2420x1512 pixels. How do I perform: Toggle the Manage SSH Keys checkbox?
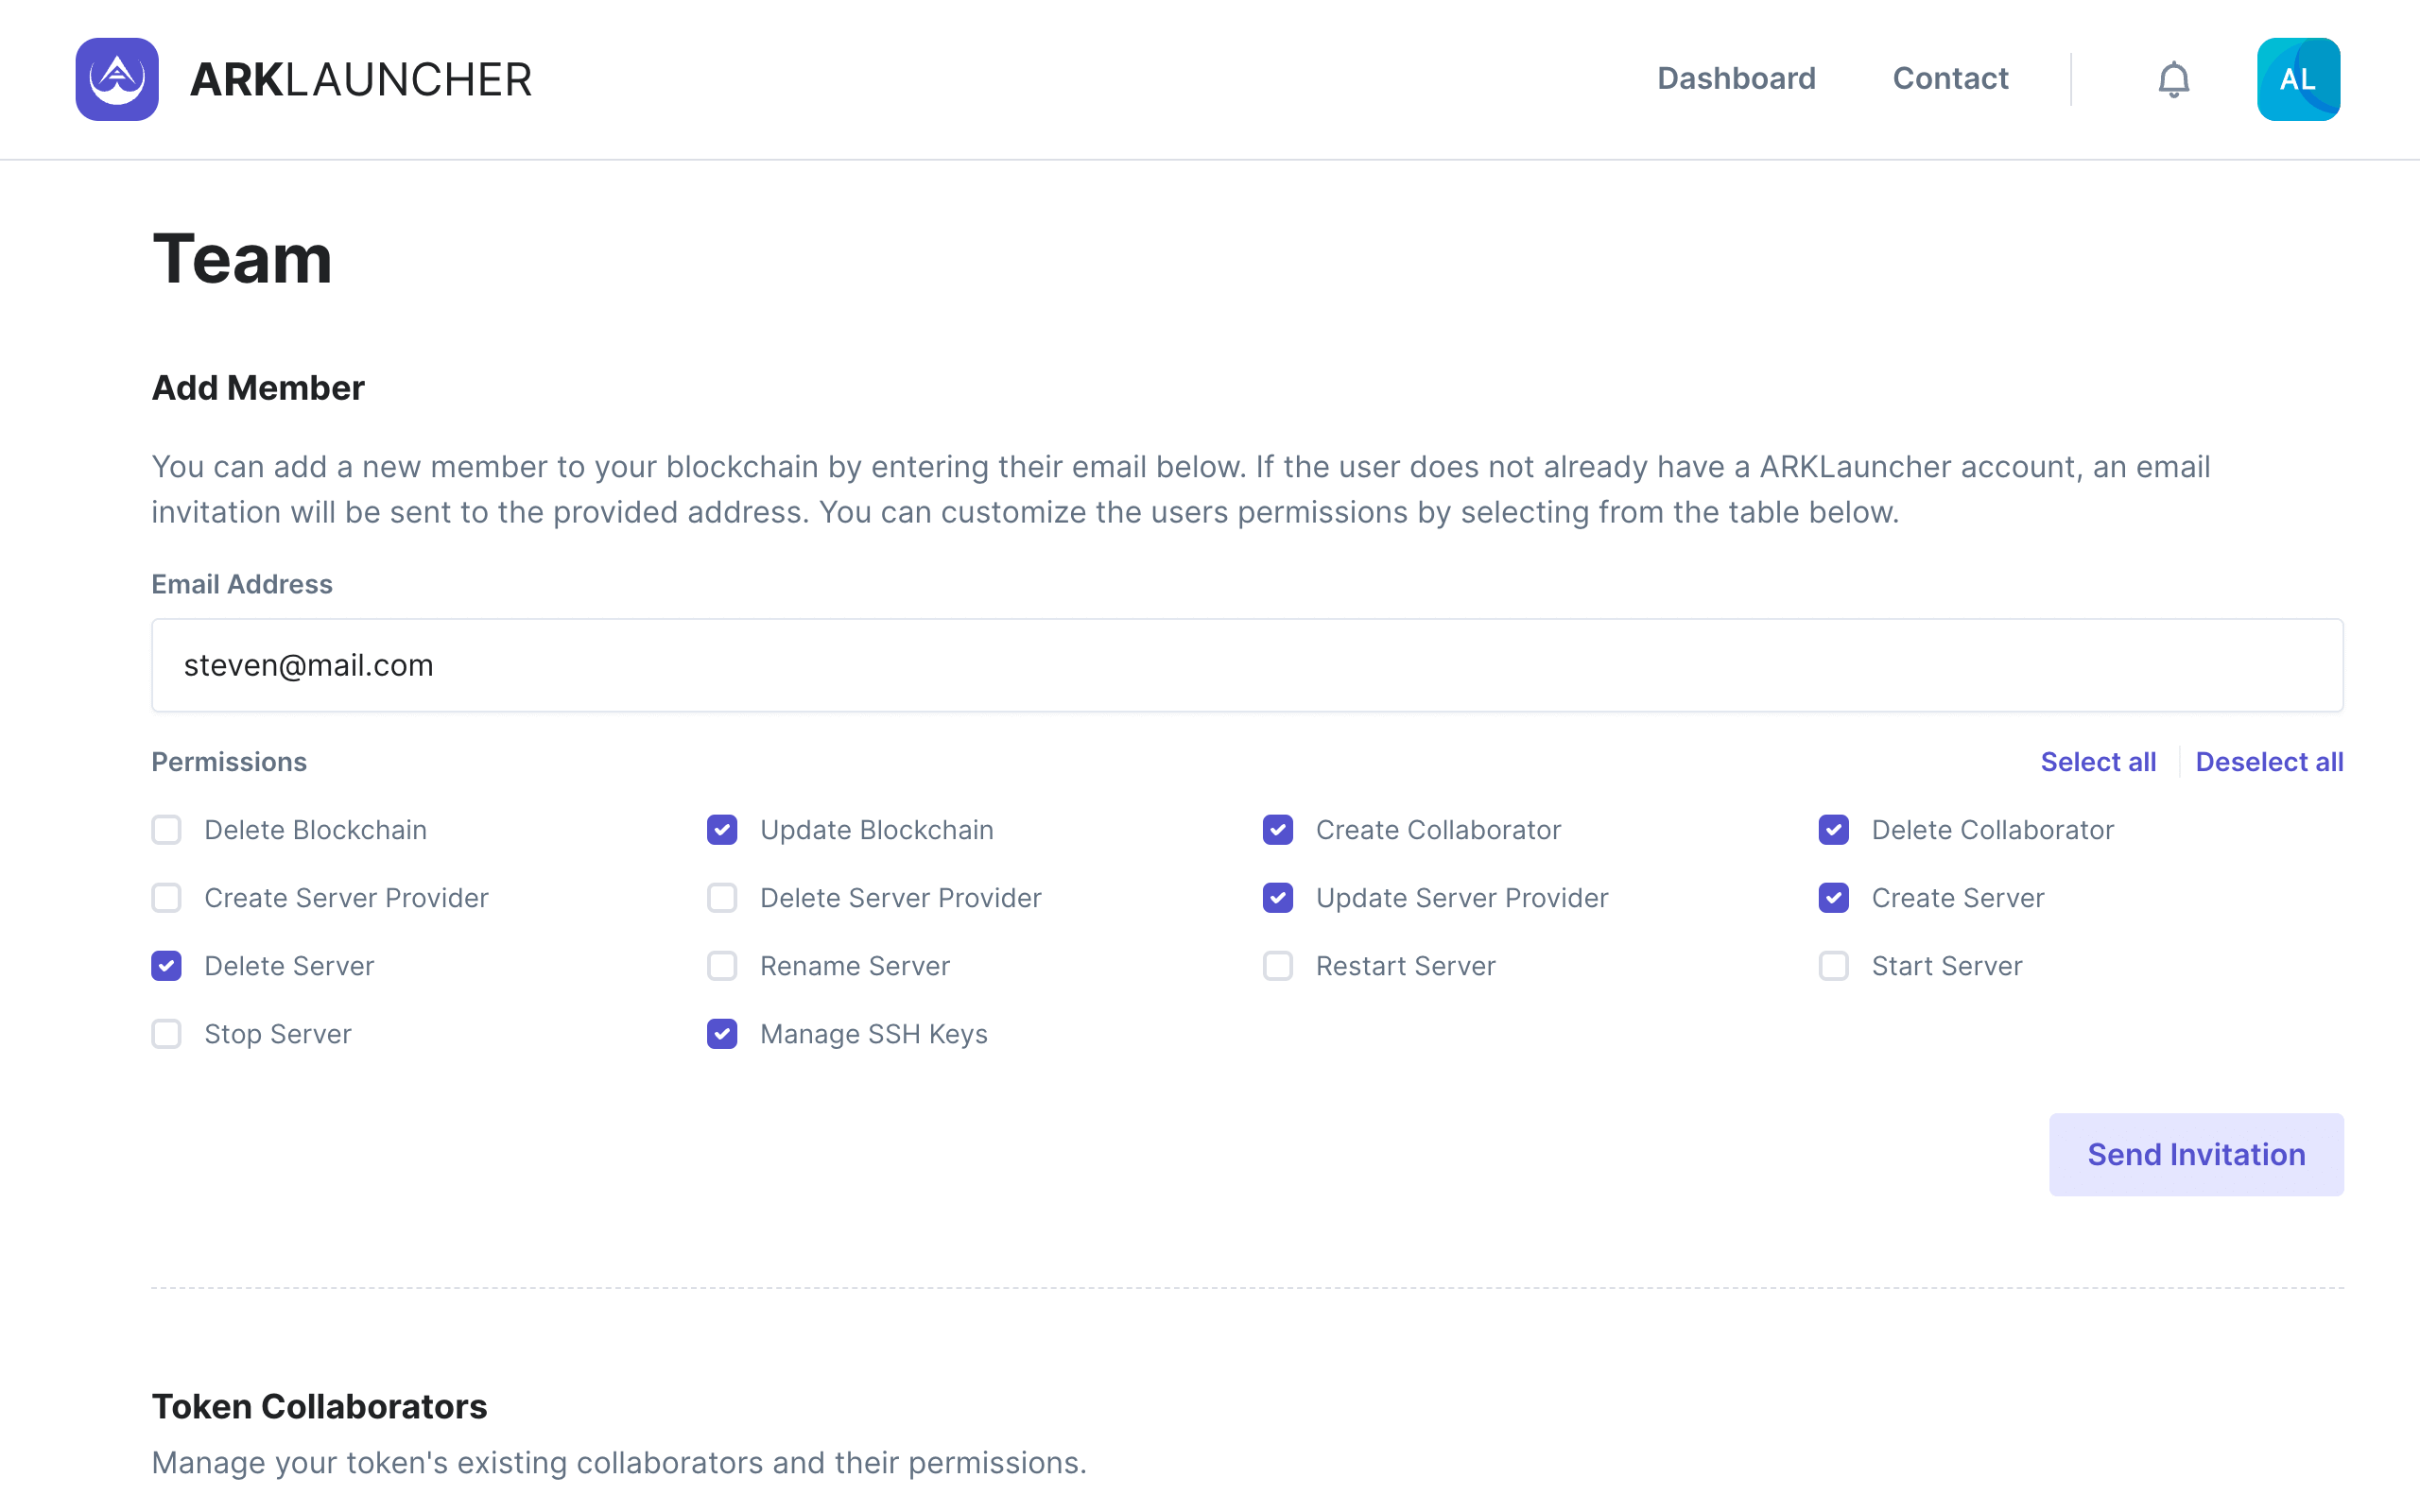click(722, 1034)
